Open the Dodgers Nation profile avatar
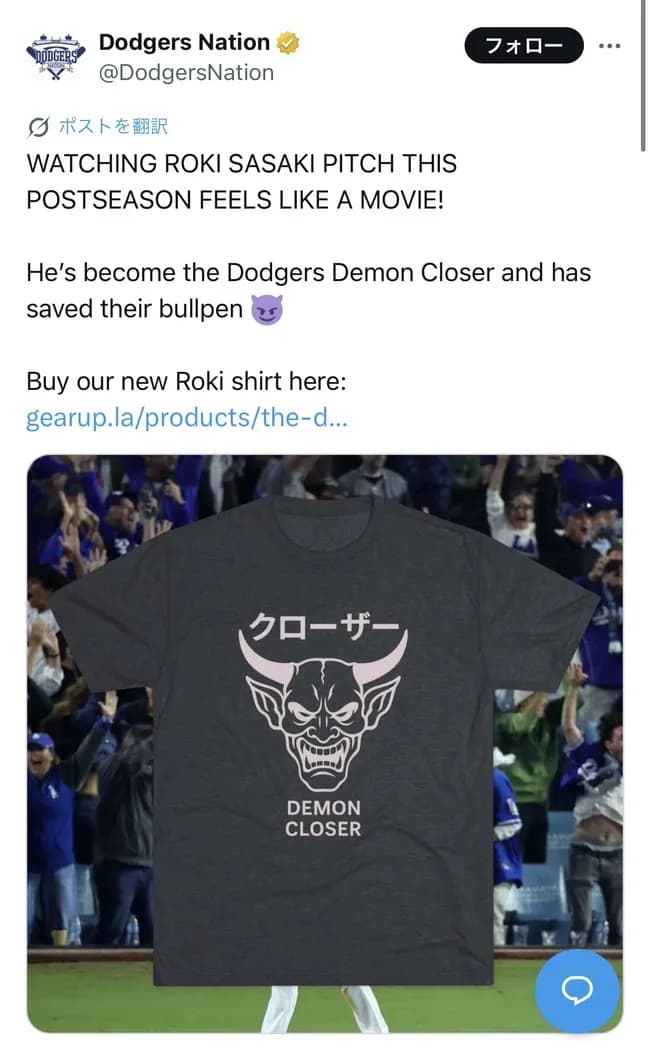Image resolution: width=650 pixels, height=1061 pixels. coord(56,57)
